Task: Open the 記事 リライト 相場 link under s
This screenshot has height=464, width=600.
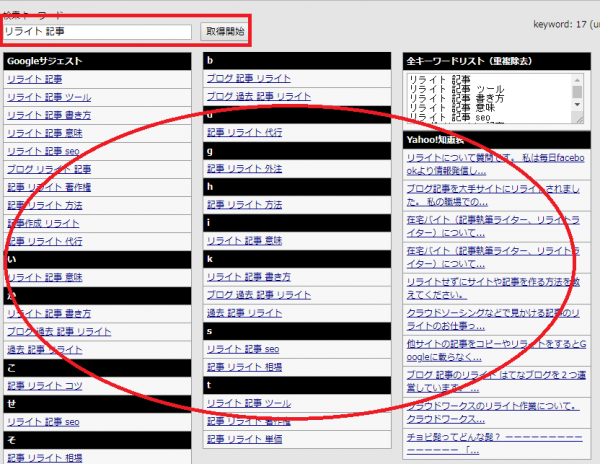Action: 244,366
